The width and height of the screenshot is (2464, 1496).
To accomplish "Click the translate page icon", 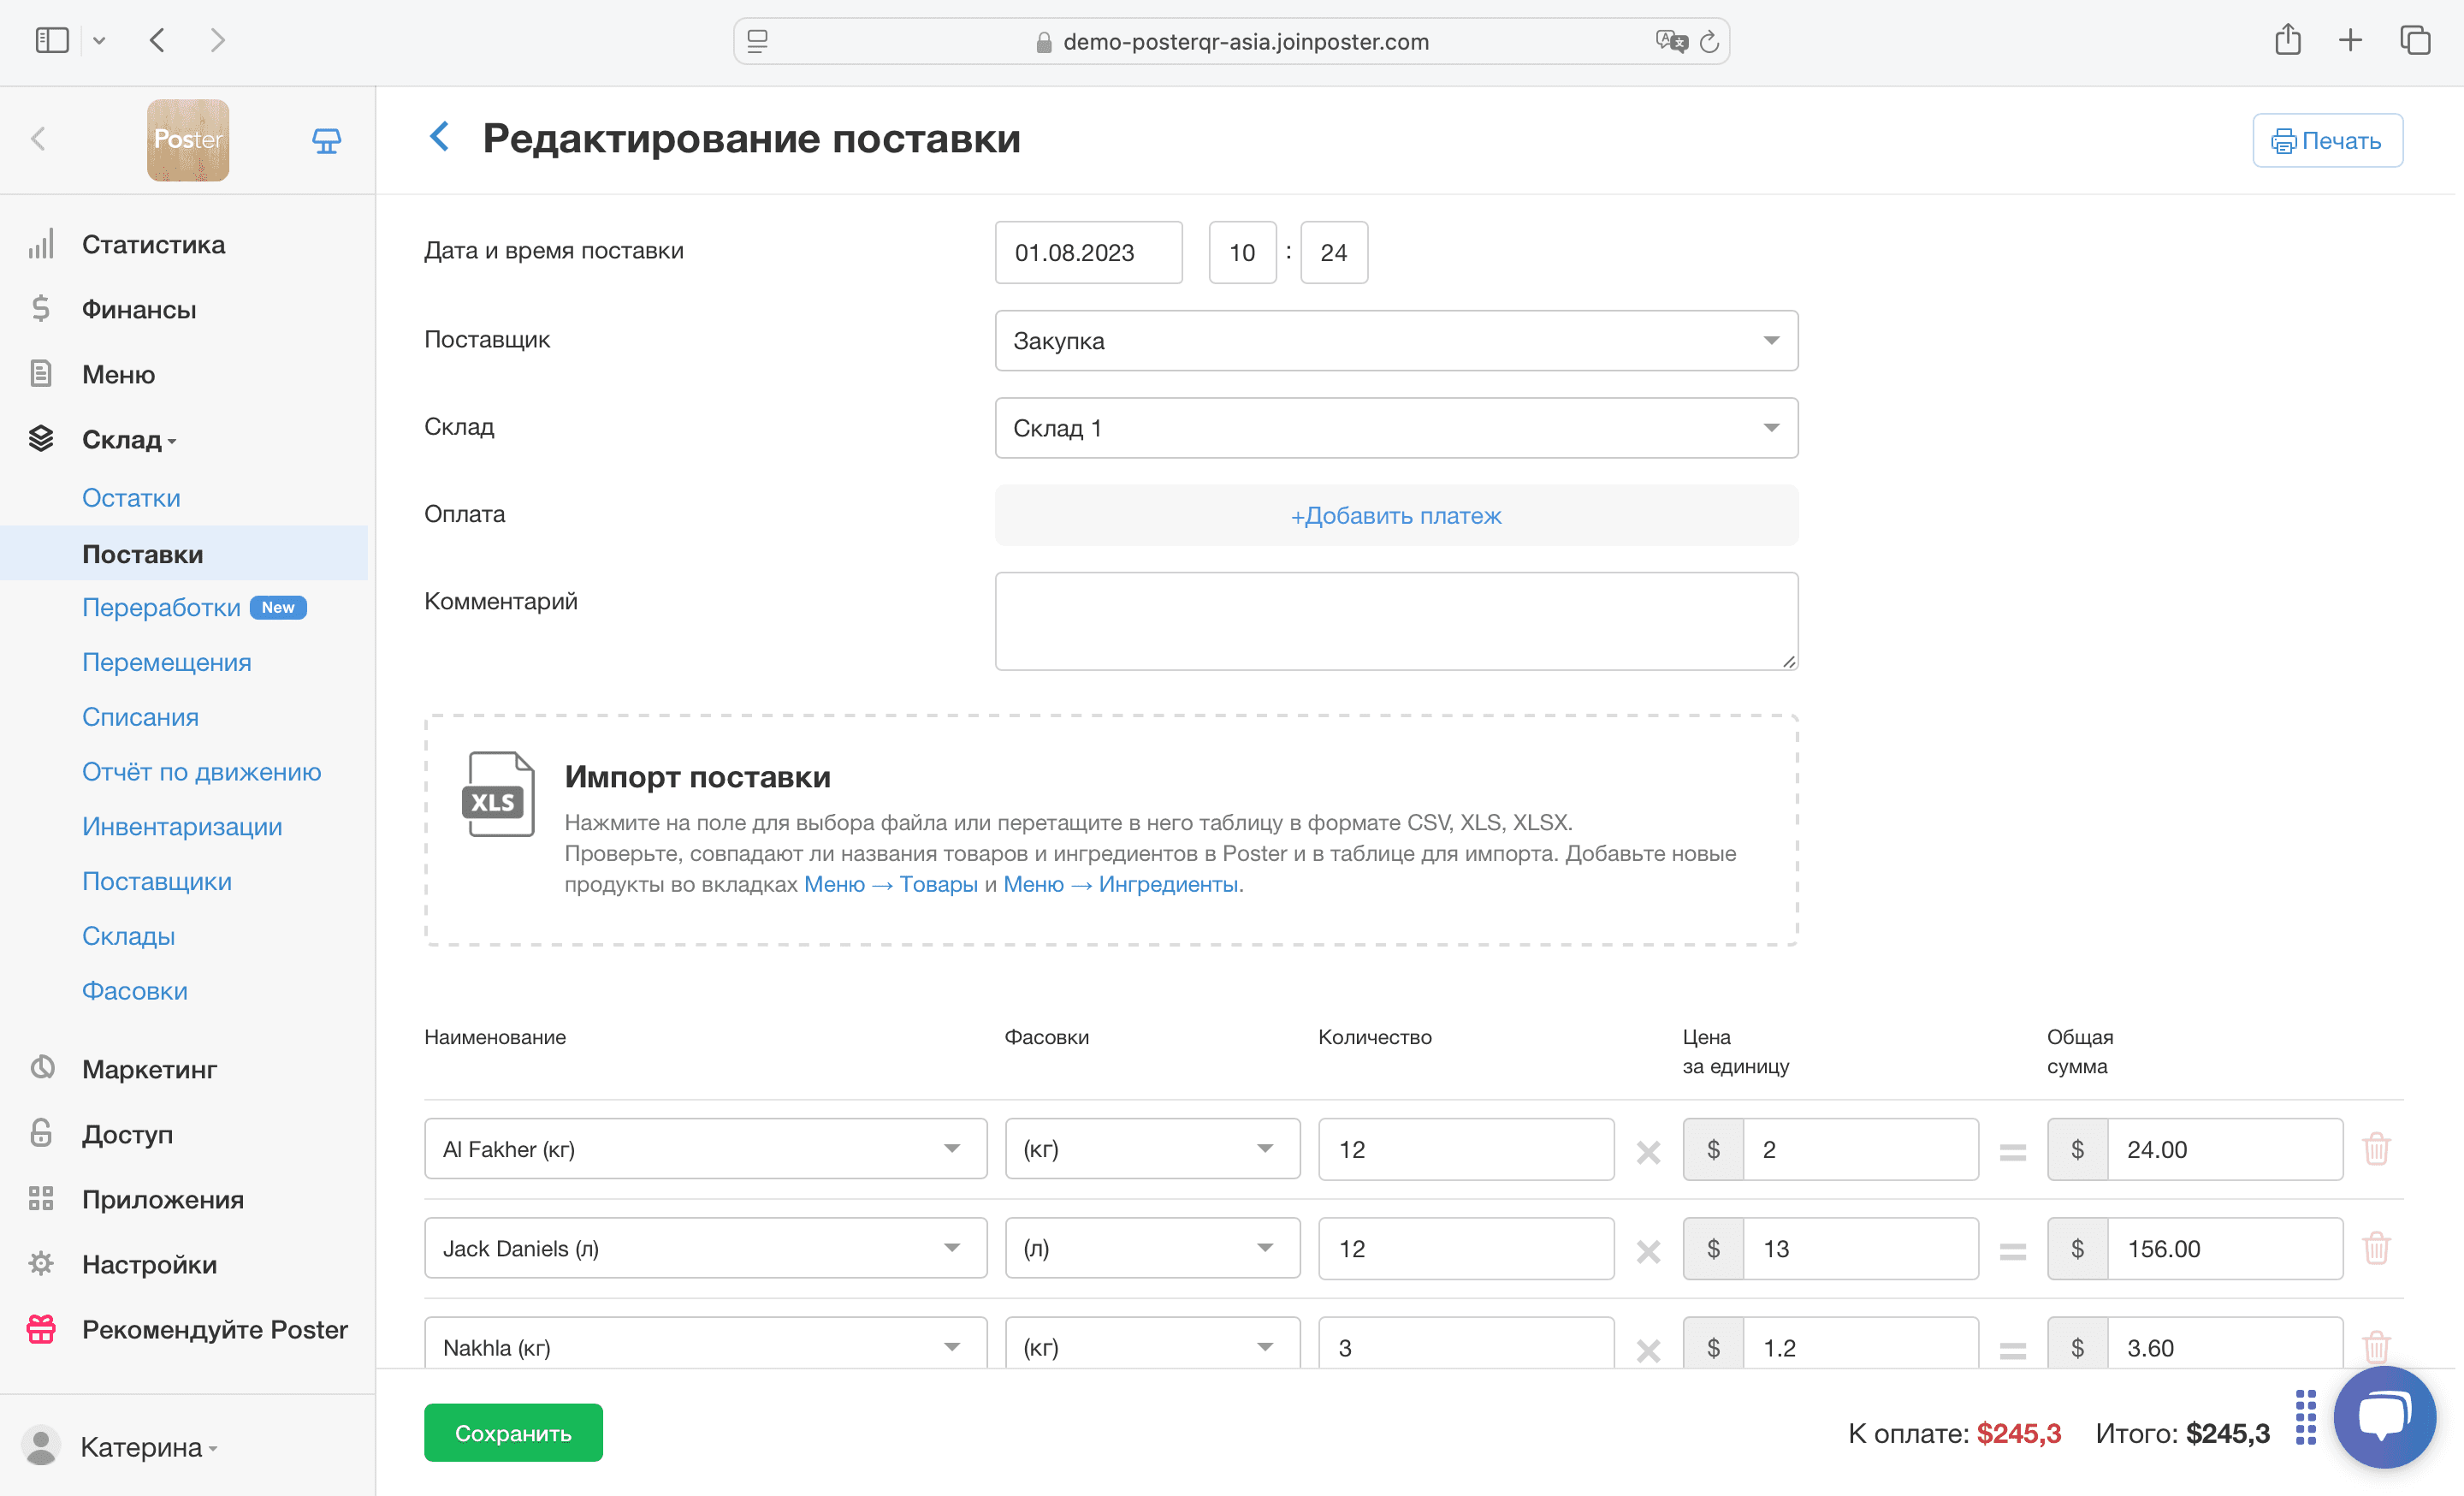I will pyautogui.click(x=1670, y=41).
